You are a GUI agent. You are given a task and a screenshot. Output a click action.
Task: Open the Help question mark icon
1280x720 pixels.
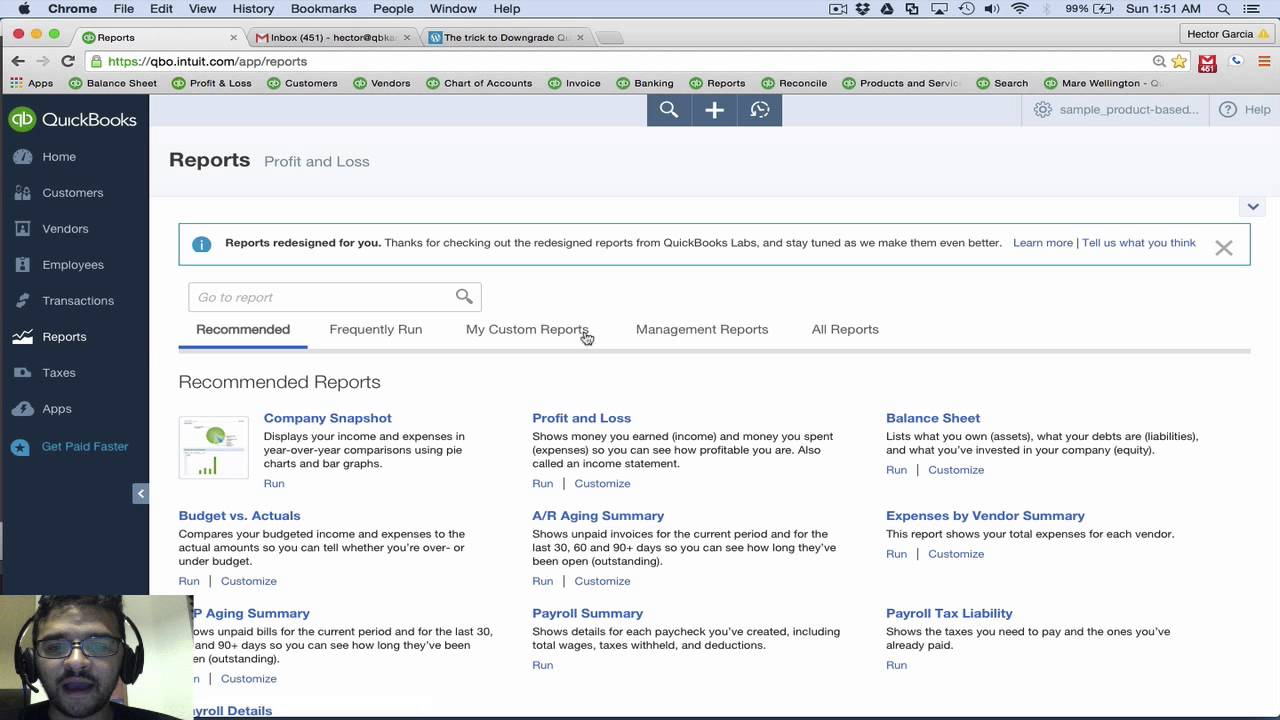pos(1228,110)
